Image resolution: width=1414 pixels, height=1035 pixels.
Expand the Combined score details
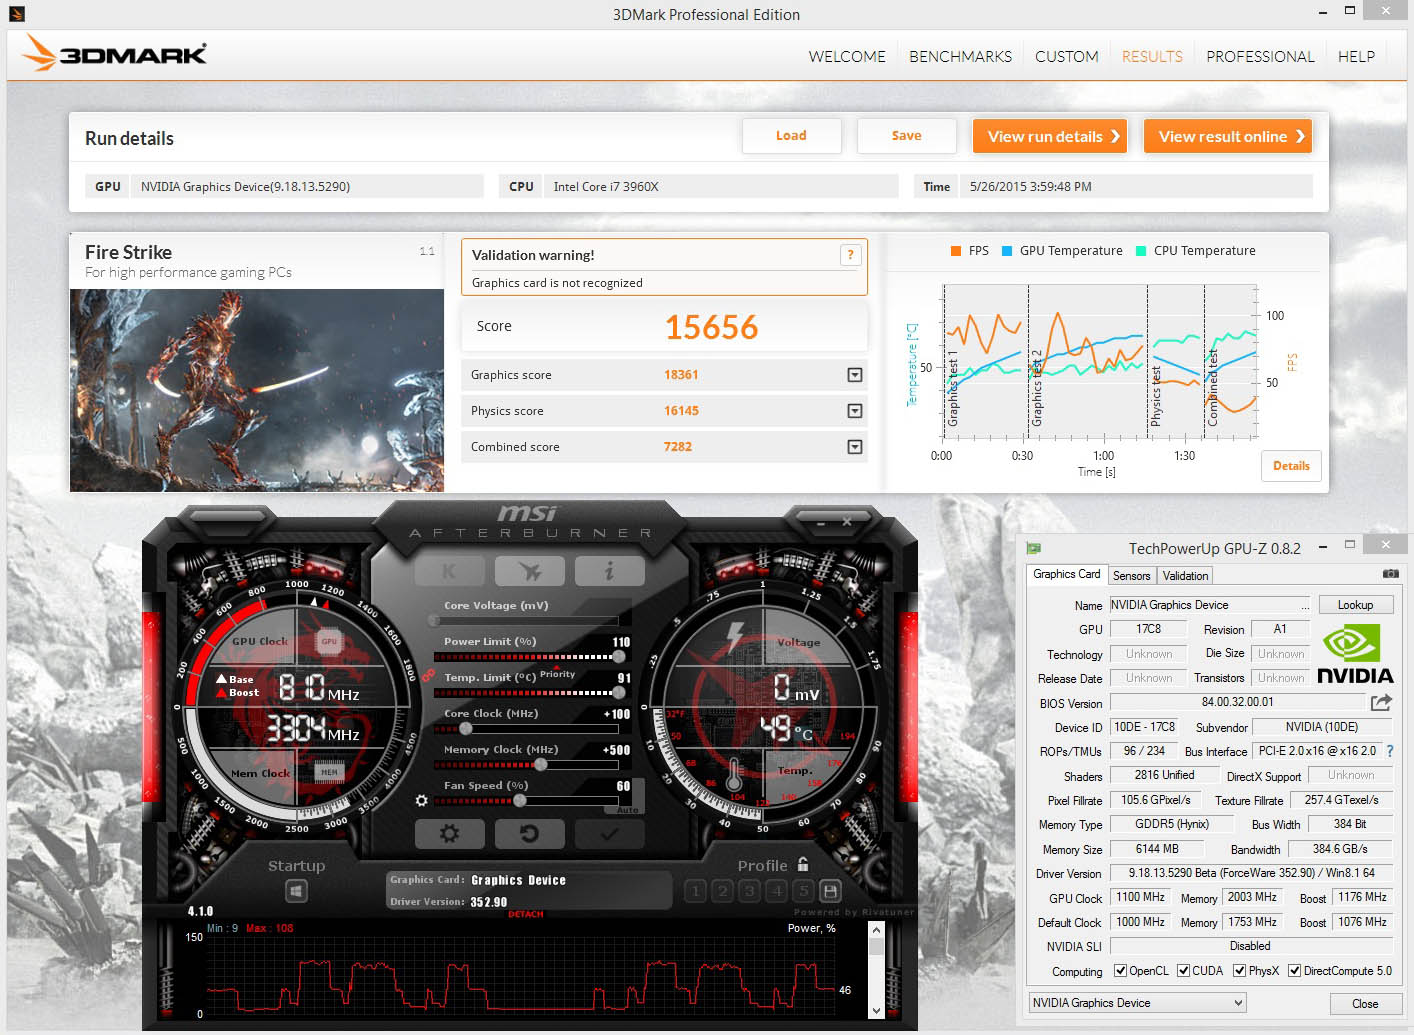855,447
